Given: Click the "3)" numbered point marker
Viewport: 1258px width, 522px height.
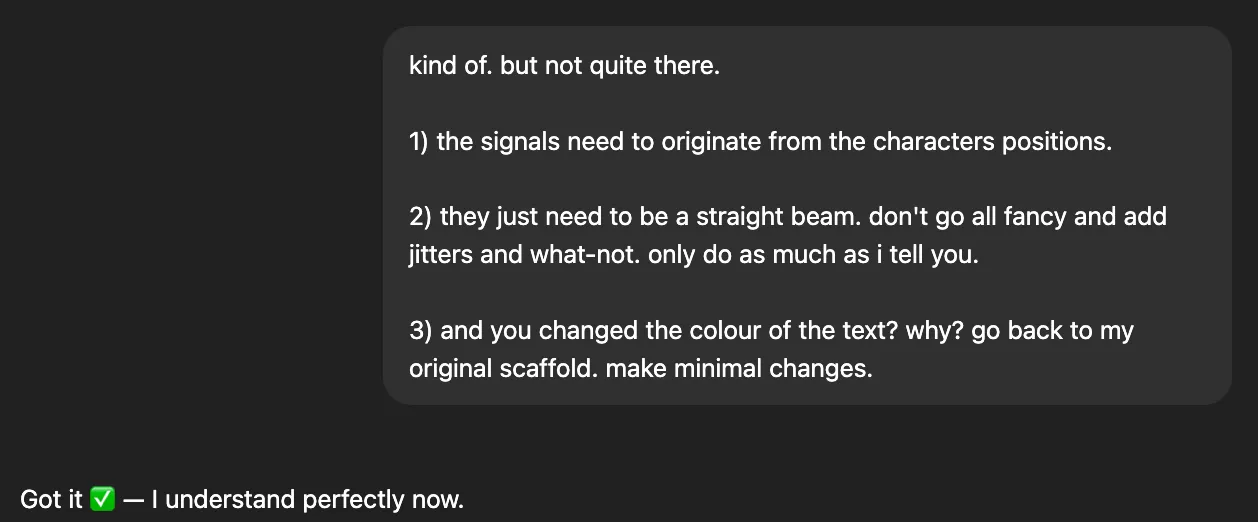Looking at the screenshot, I should pyautogui.click(x=421, y=331).
